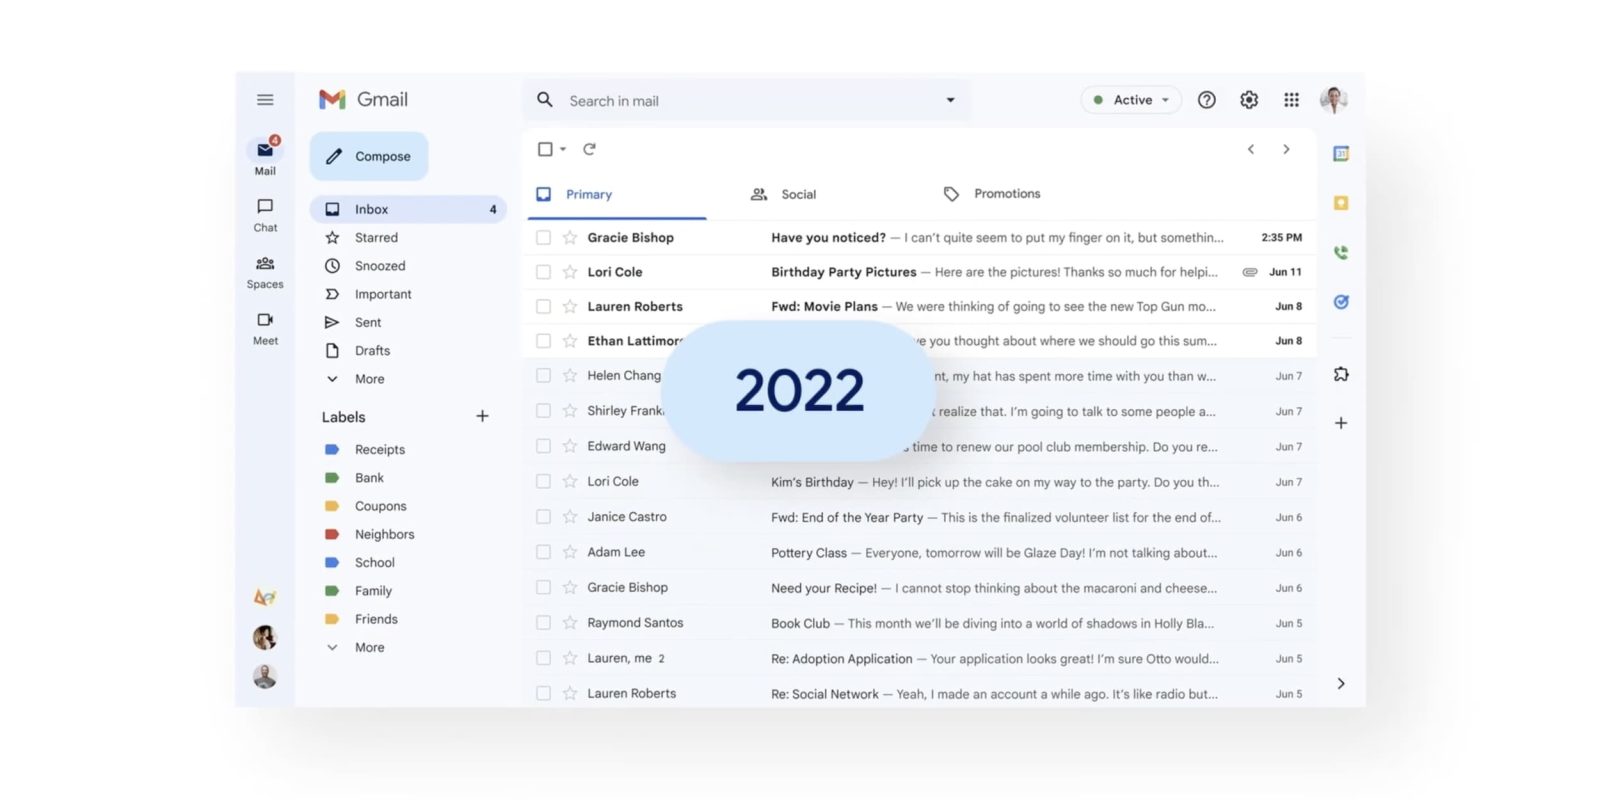
Task: Switch to the Promotions tab
Action: point(1006,194)
